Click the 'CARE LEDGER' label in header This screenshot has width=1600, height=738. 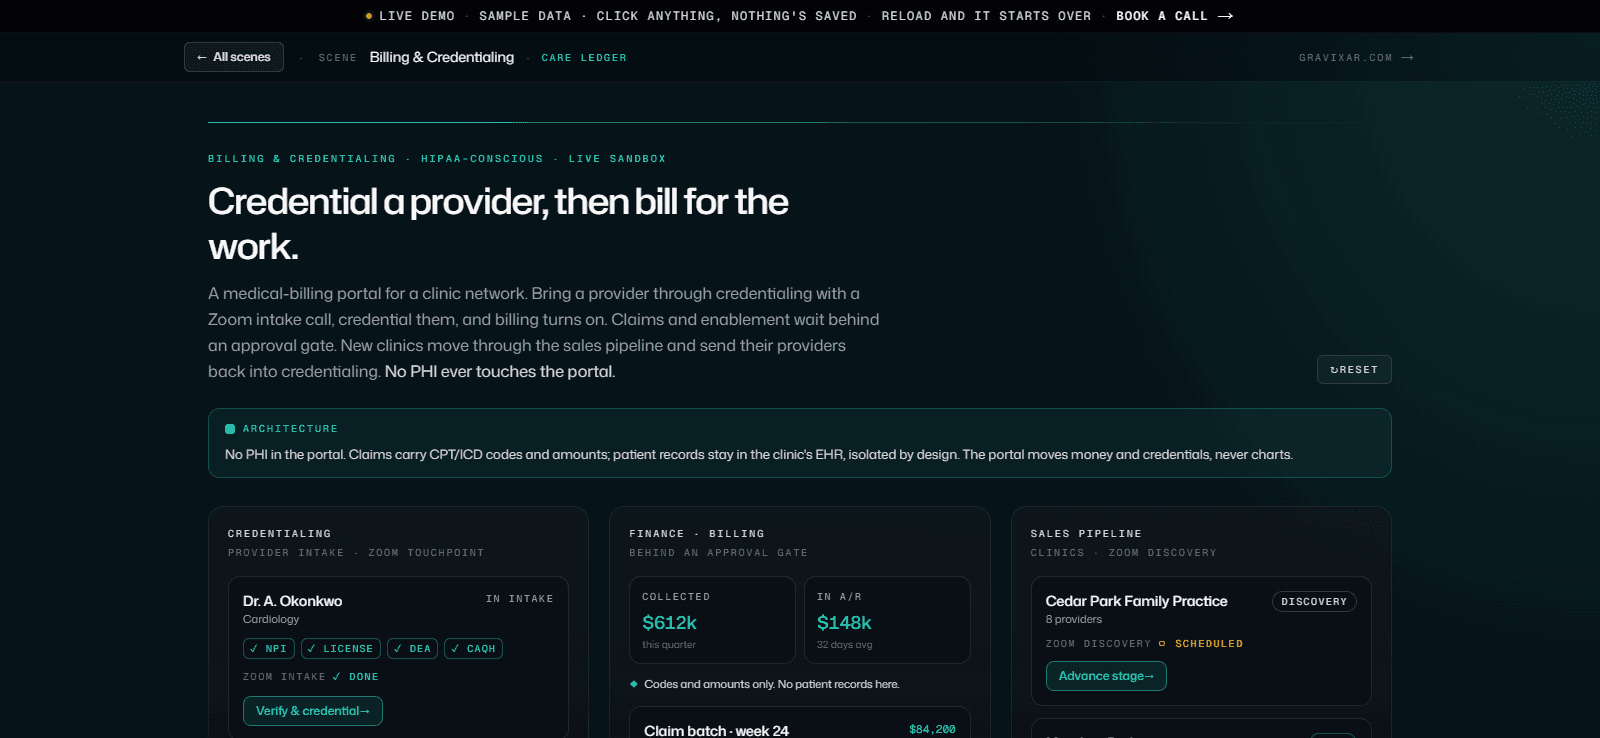(x=584, y=58)
